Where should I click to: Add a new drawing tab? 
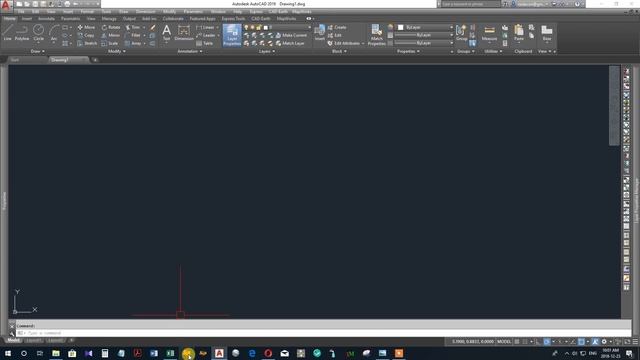[95, 60]
